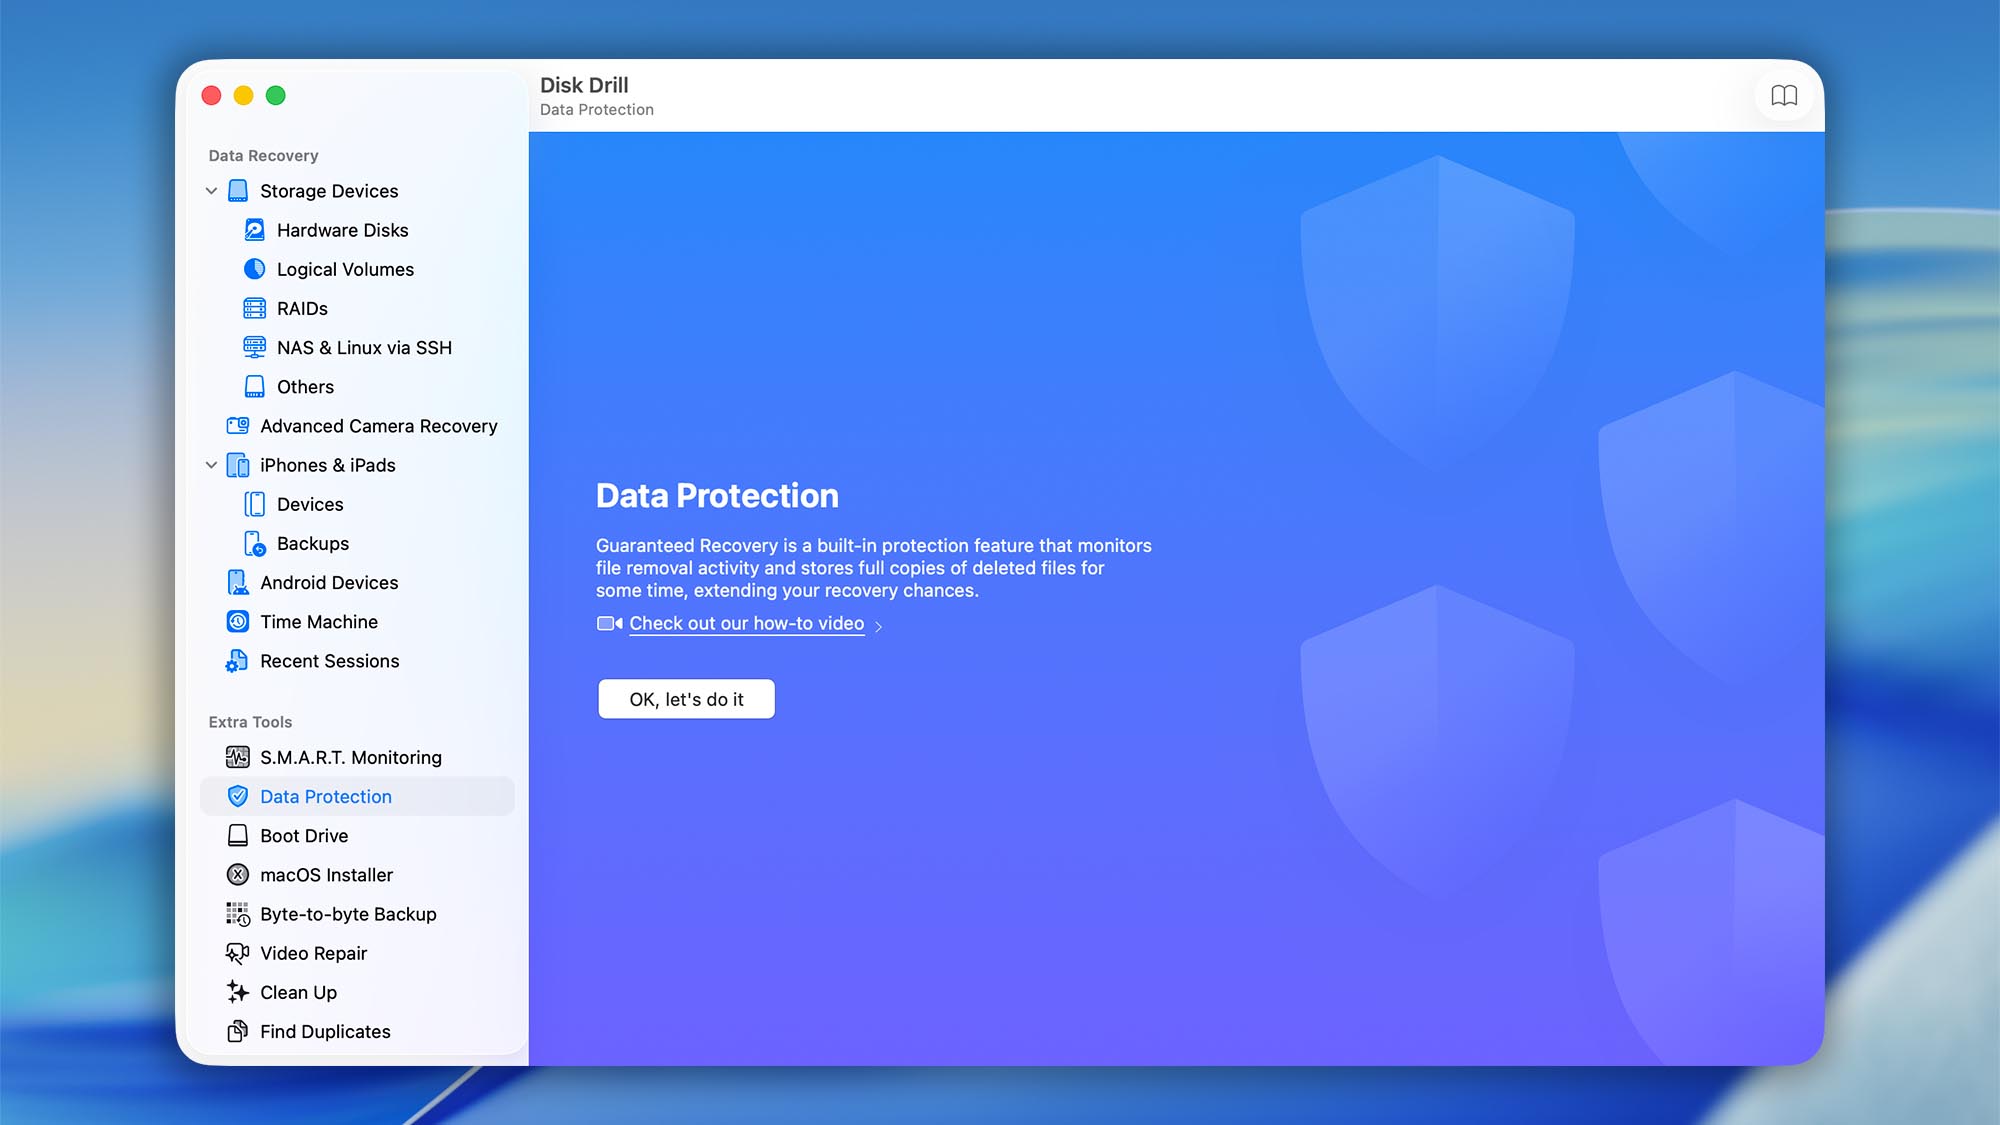Screen dimensions: 2000x1125
Task: Maximize the Disk Drill window with green button
Action: point(276,95)
